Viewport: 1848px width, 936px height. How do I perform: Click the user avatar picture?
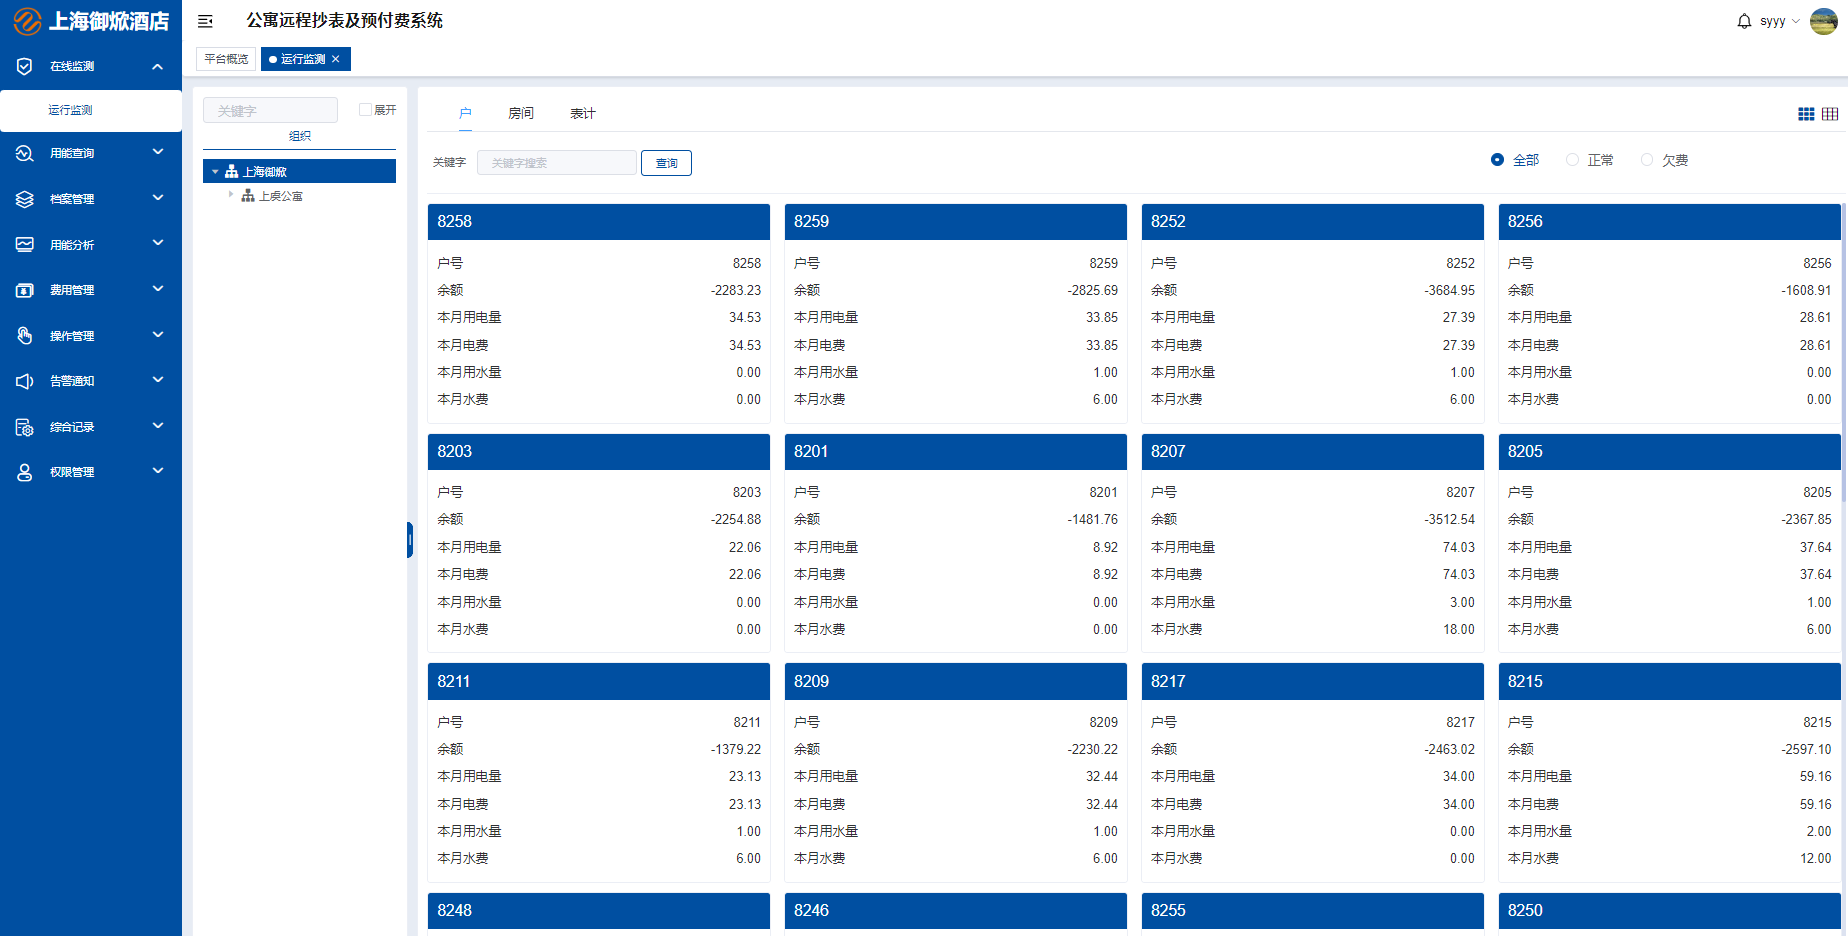pyautogui.click(x=1823, y=21)
